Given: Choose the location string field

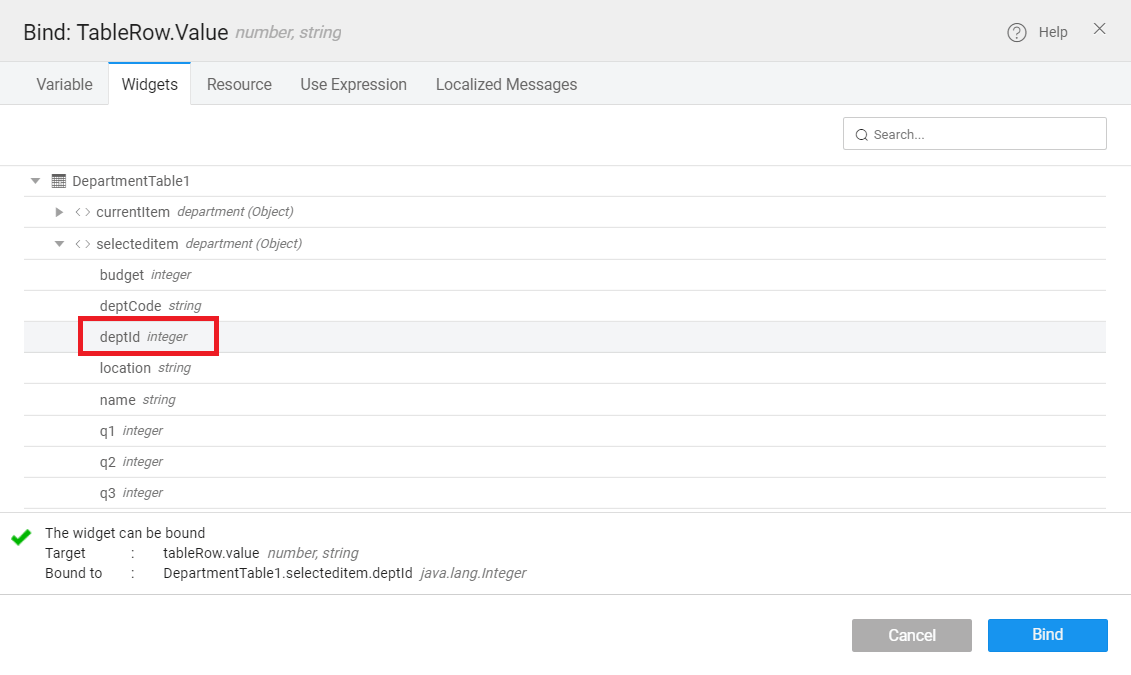Looking at the screenshot, I should (x=125, y=368).
